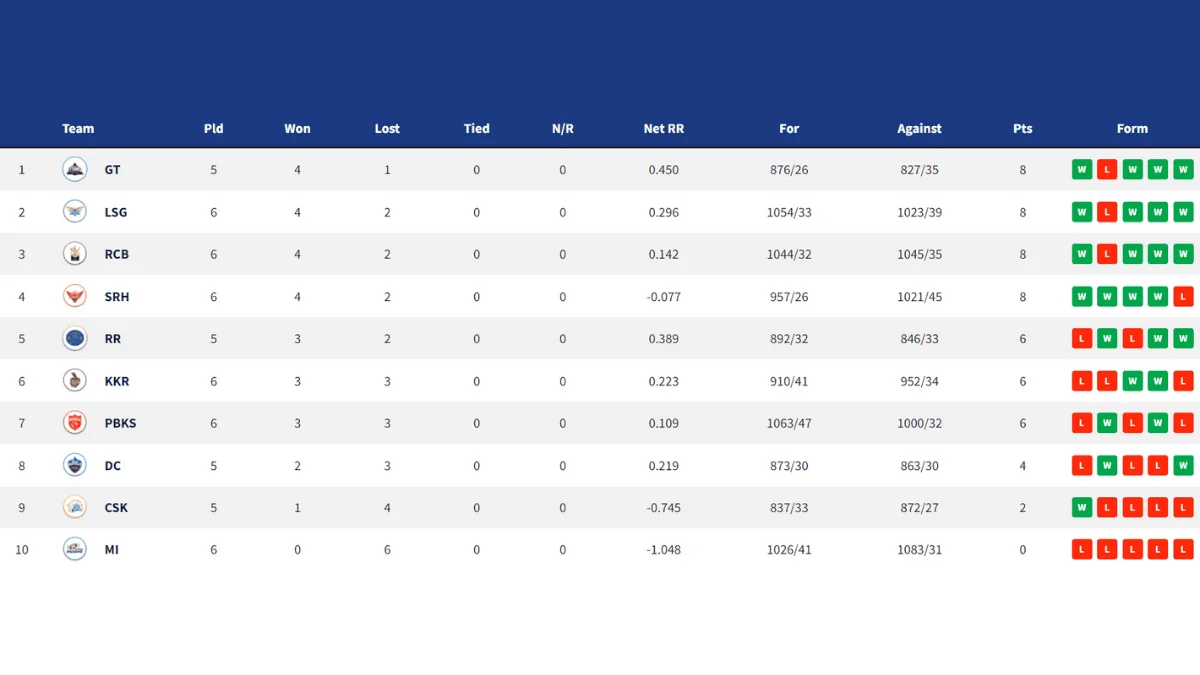This screenshot has width=1200, height=675.
Task: Click the KKR team logo icon
Action: point(75,381)
